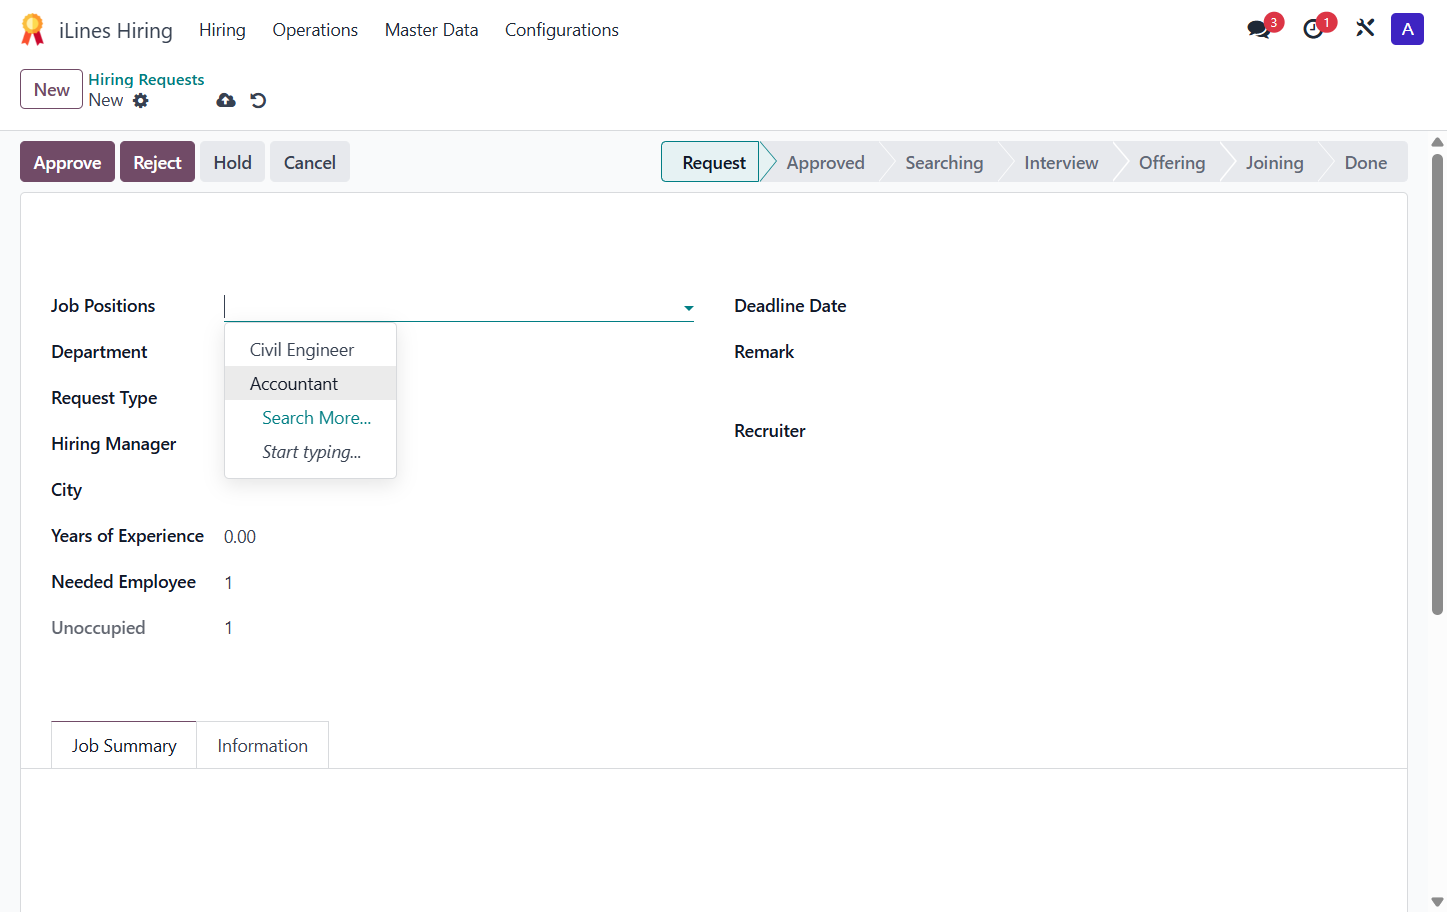This screenshot has width=1447, height=912.
Task: Select the Request status stage
Action: pyautogui.click(x=713, y=162)
